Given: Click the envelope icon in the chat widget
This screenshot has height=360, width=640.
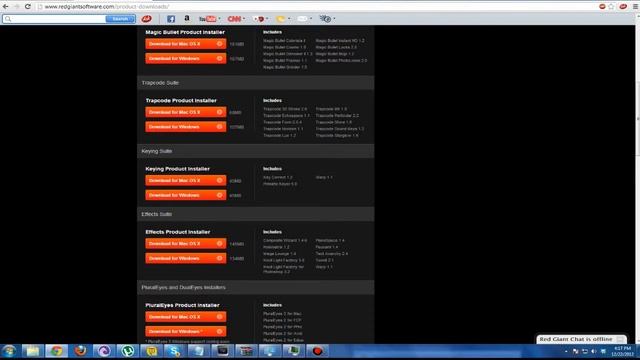Looking at the screenshot, I should [x=620, y=339].
